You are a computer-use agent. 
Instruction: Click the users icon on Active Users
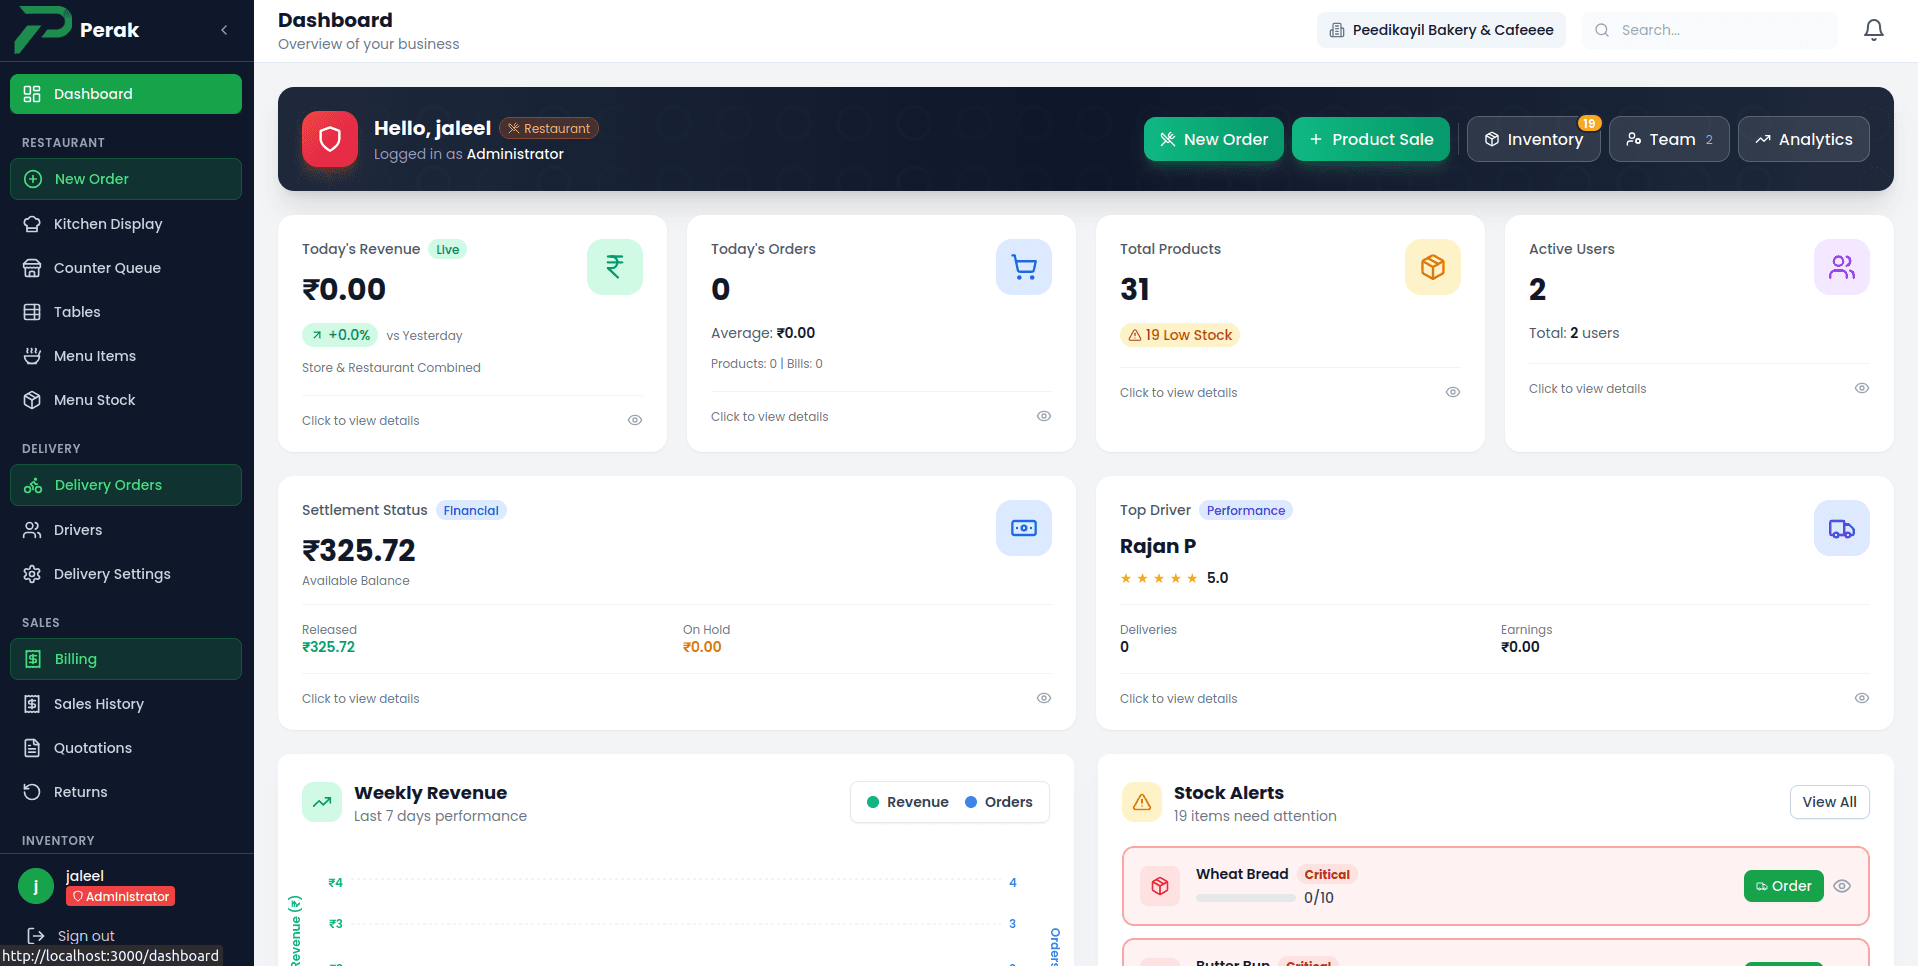click(x=1842, y=267)
